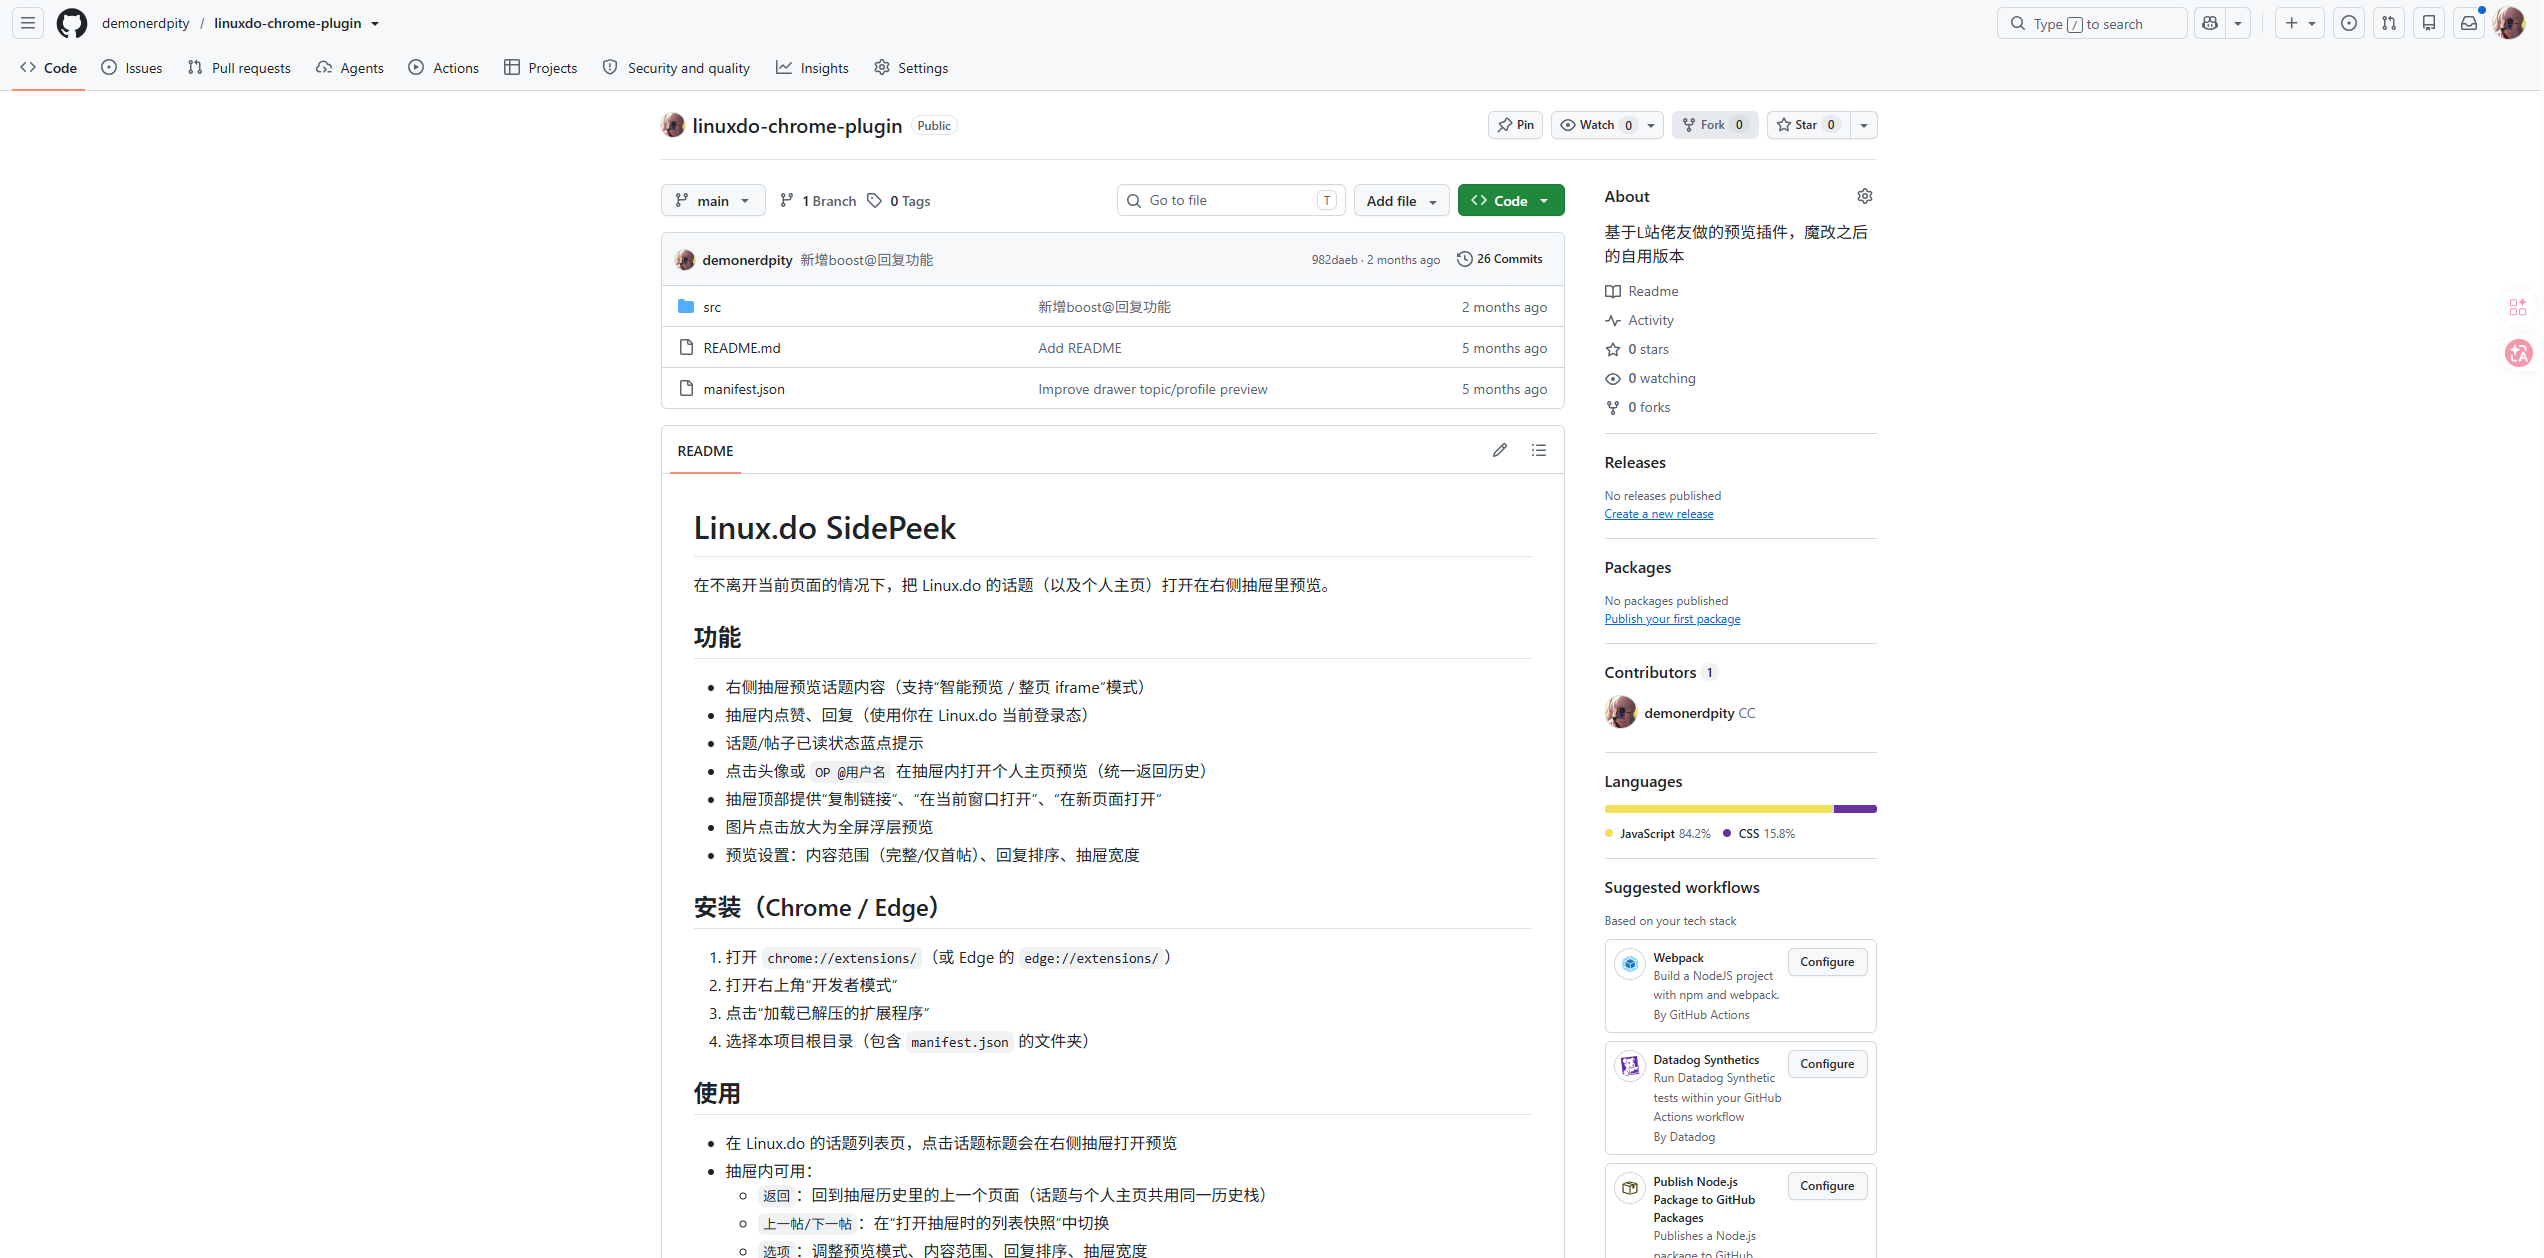This screenshot has height=1258, width=2544.
Task: Select the README tab in file viewer
Action: 705,451
